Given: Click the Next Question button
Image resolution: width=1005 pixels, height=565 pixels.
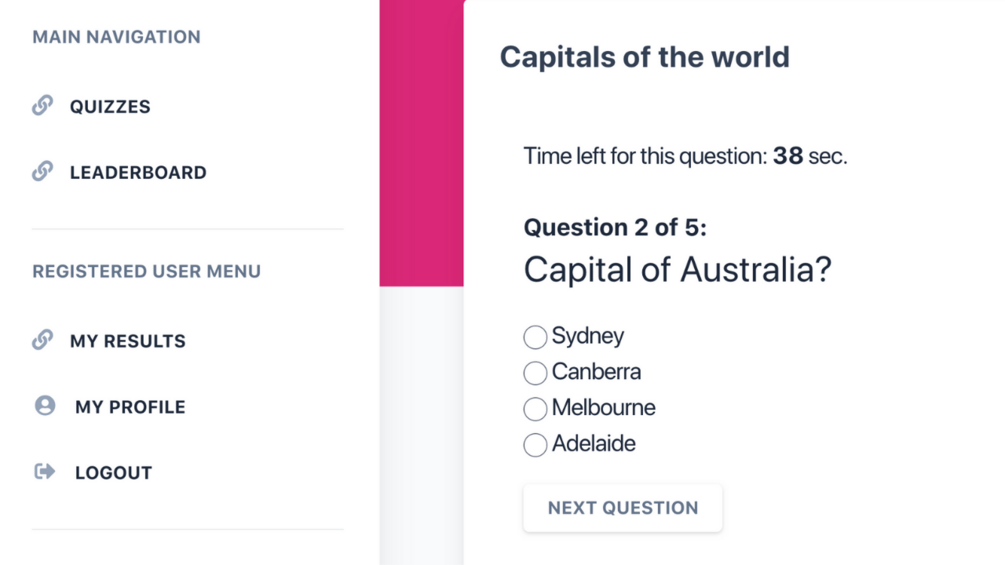Looking at the screenshot, I should 623,508.
